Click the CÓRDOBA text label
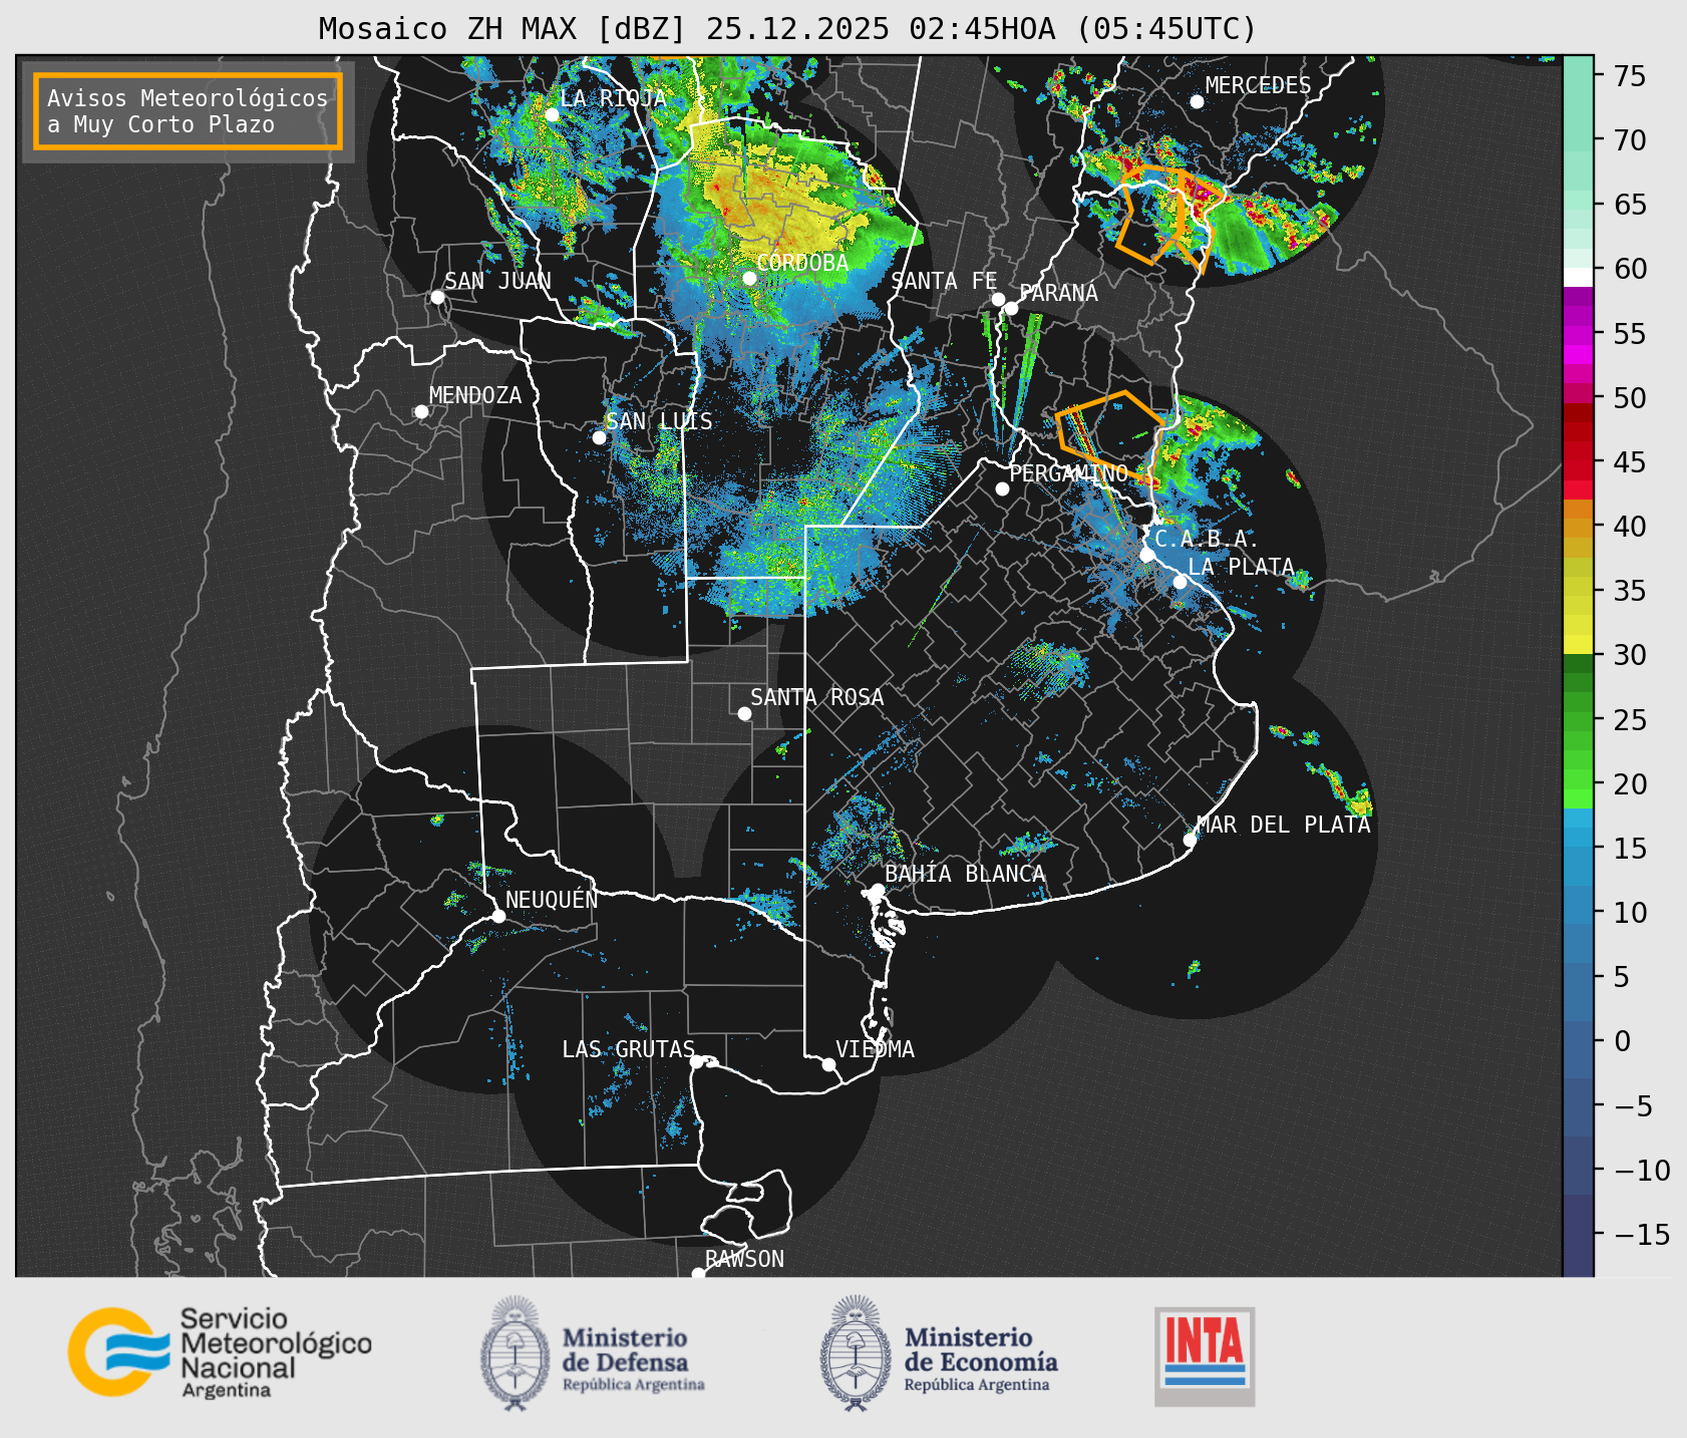This screenshot has height=1438, width=1687. (802, 263)
